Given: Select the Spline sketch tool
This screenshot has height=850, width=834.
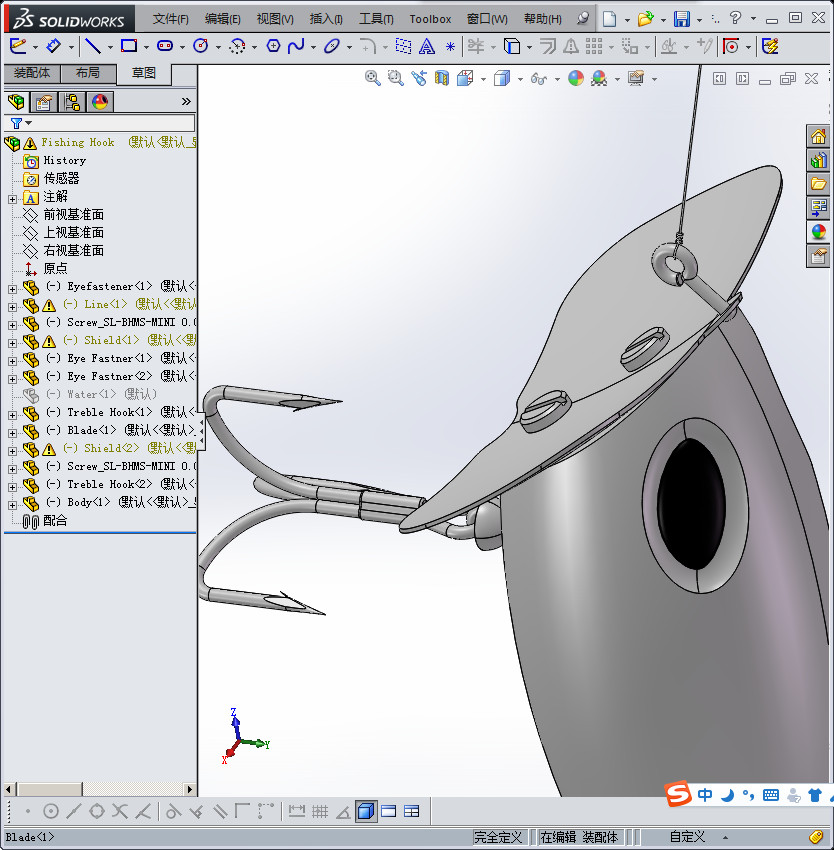Looking at the screenshot, I should pyautogui.click(x=296, y=46).
